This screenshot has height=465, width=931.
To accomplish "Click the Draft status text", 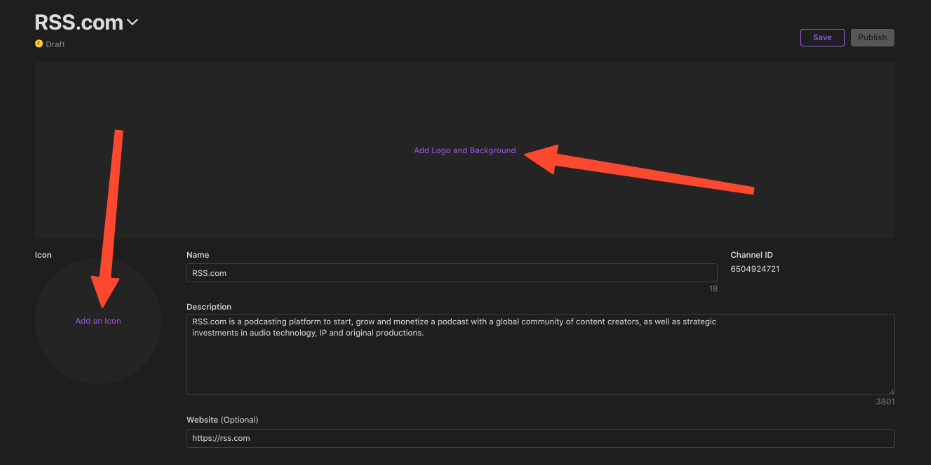I will [55, 44].
